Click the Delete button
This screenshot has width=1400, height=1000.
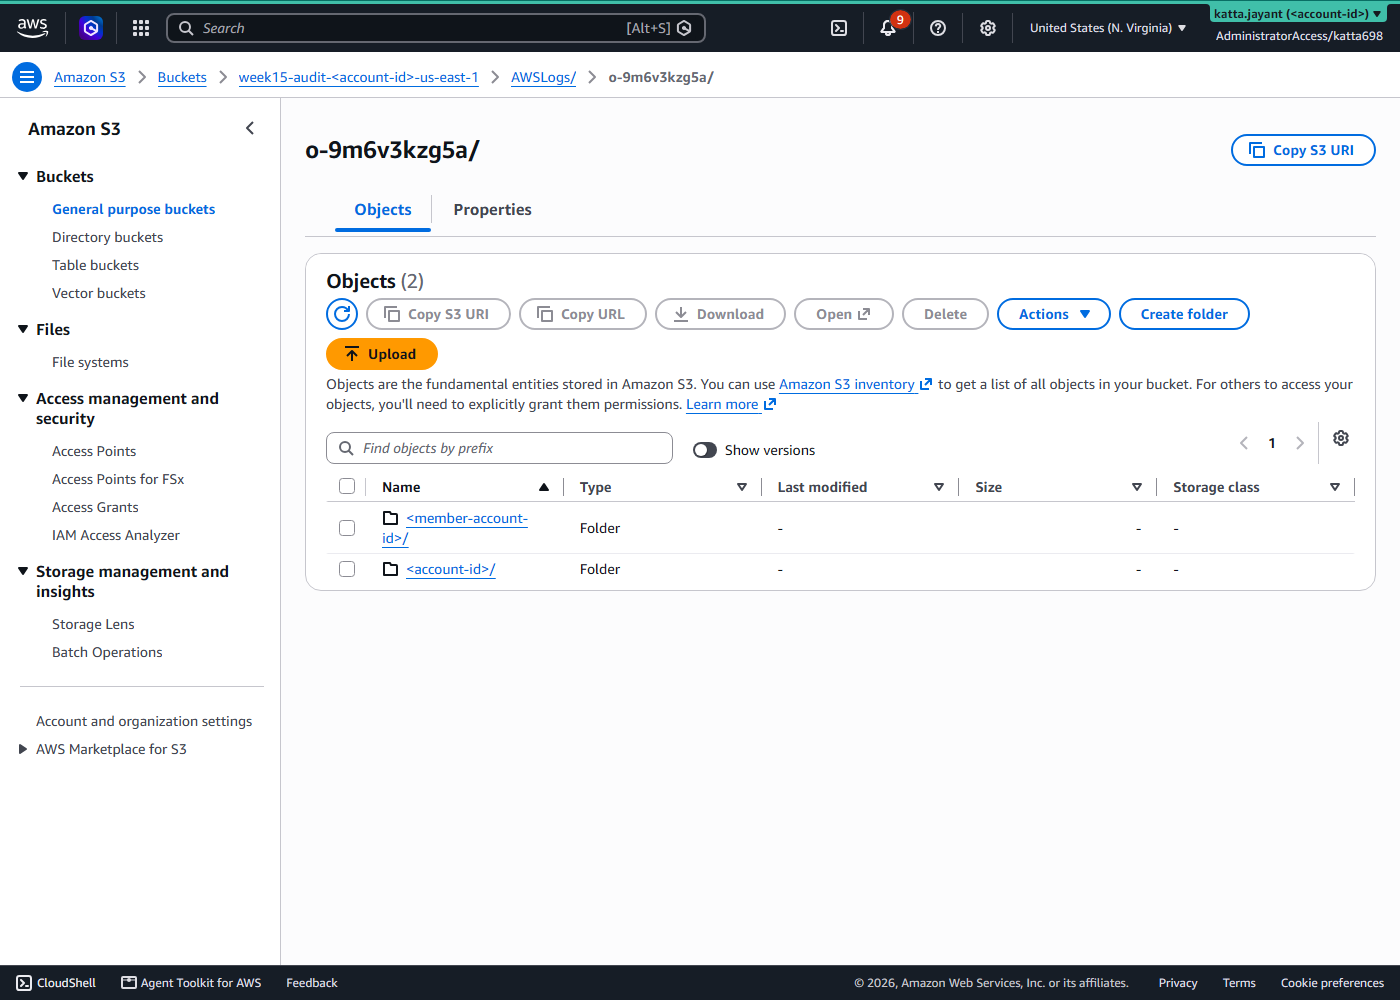click(x=945, y=314)
